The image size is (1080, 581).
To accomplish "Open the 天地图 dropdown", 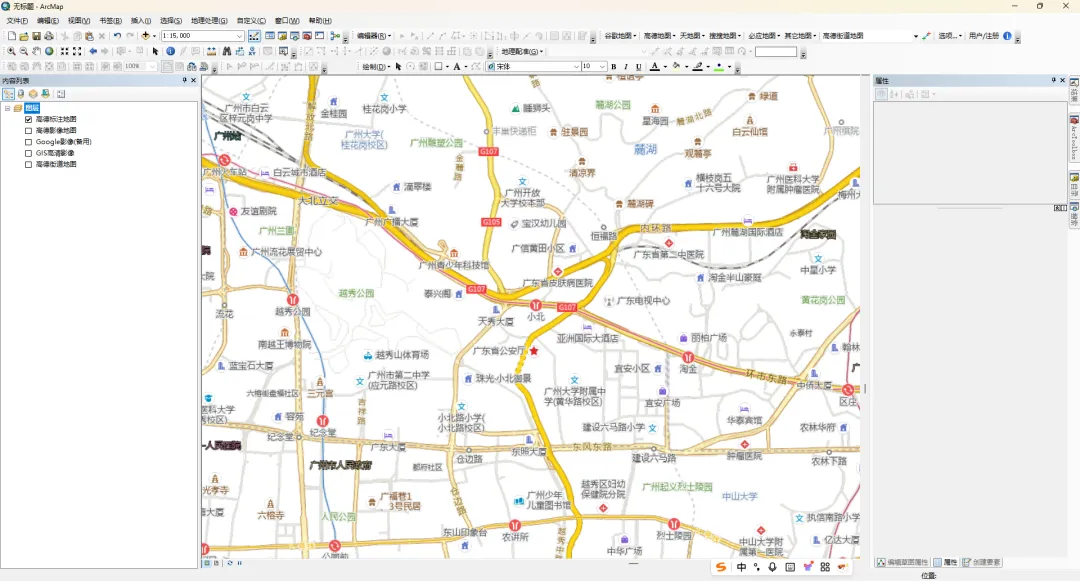I will (692, 36).
